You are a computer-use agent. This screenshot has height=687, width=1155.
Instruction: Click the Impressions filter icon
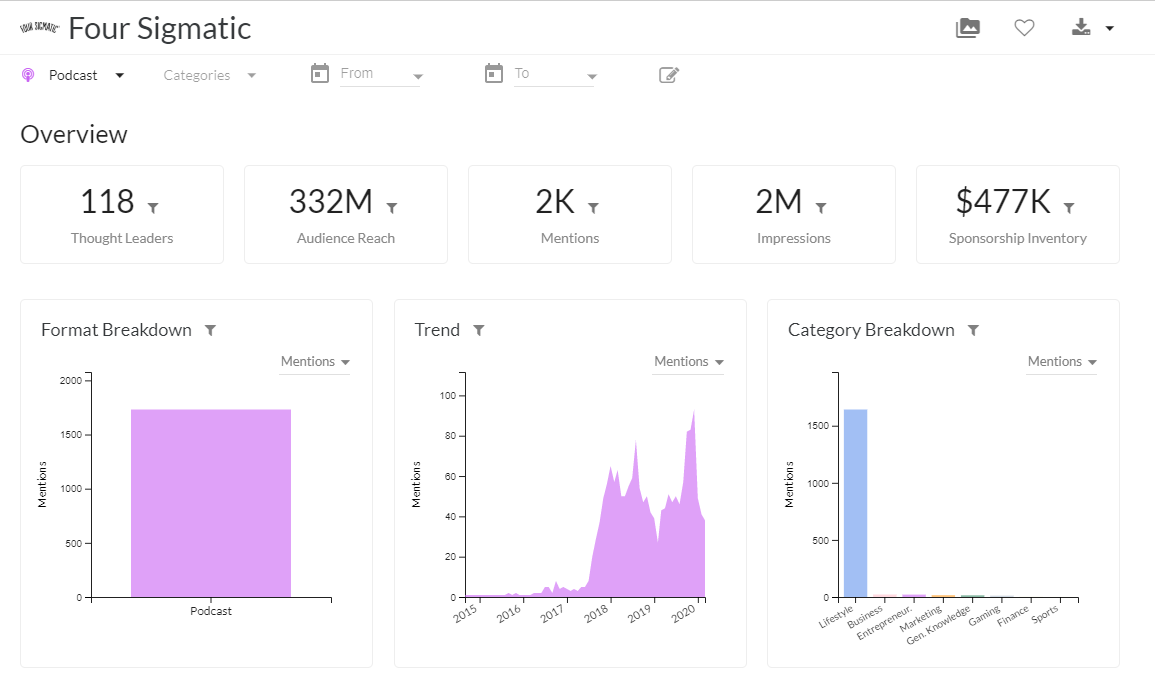(x=821, y=208)
